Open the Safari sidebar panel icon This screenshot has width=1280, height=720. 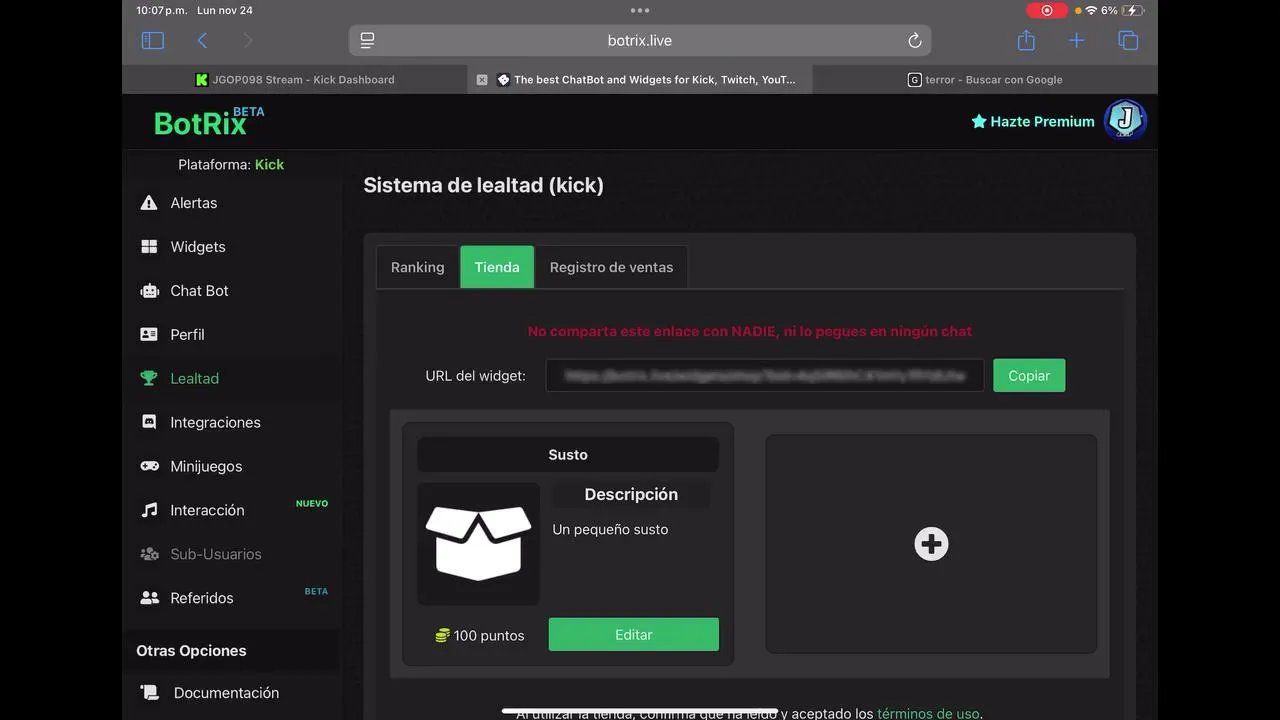[x=152, y=40]
